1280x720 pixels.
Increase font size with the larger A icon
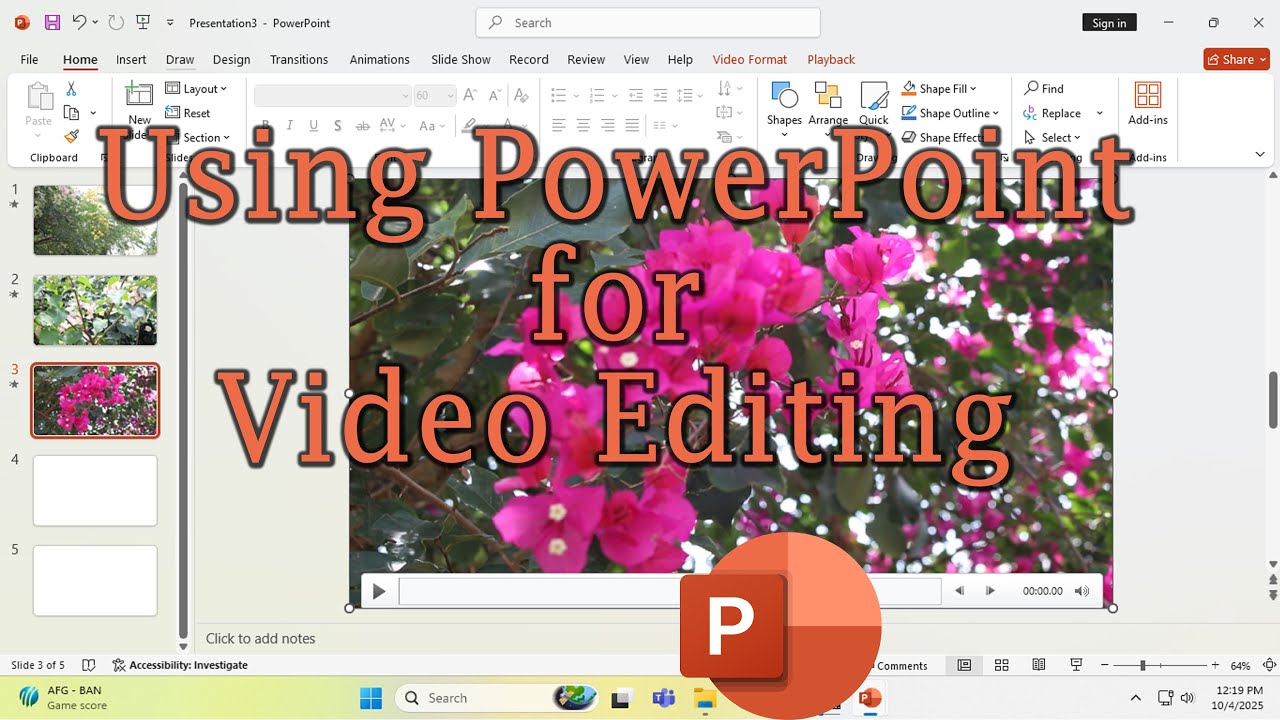[470, 95]
